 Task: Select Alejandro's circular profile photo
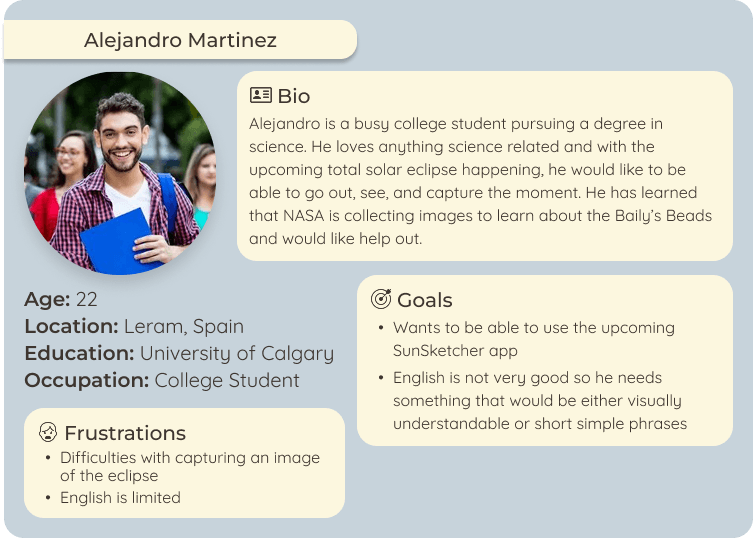pyautogui.click(x=119, y=173)
